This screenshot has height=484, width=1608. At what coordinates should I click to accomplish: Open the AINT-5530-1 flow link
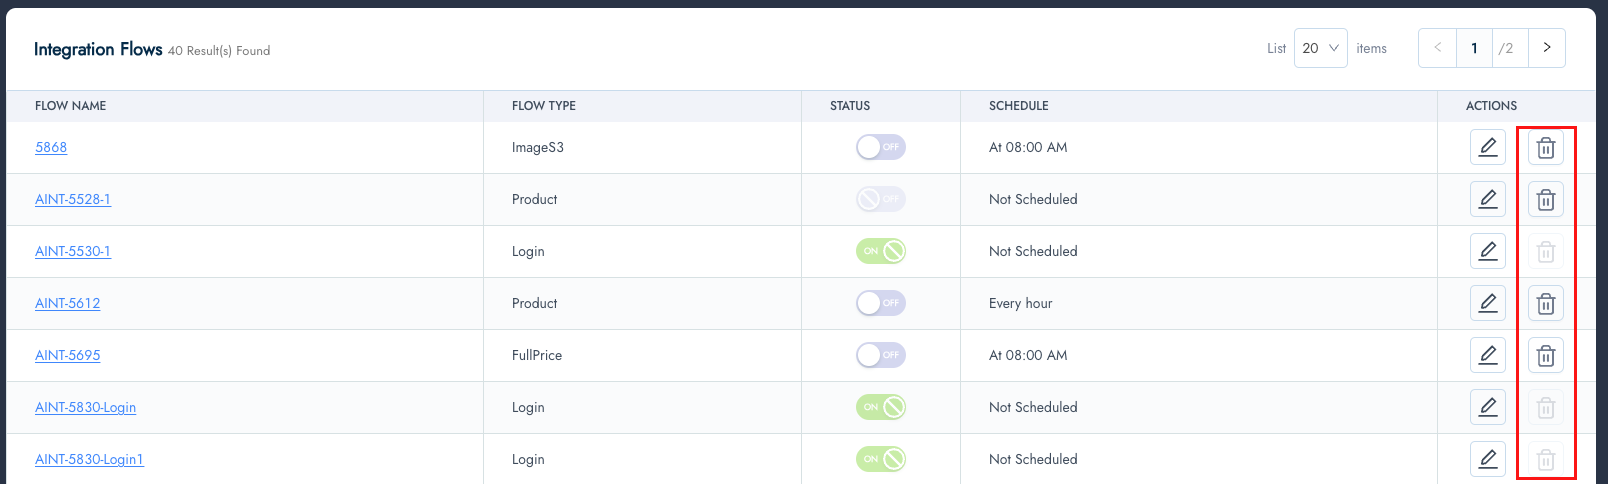(x=73, y=251)
